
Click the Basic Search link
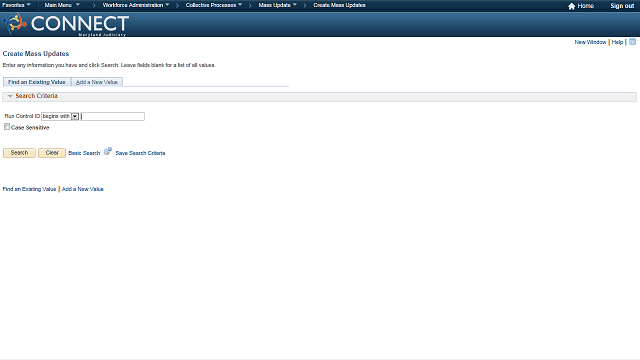tap(84, 153)
